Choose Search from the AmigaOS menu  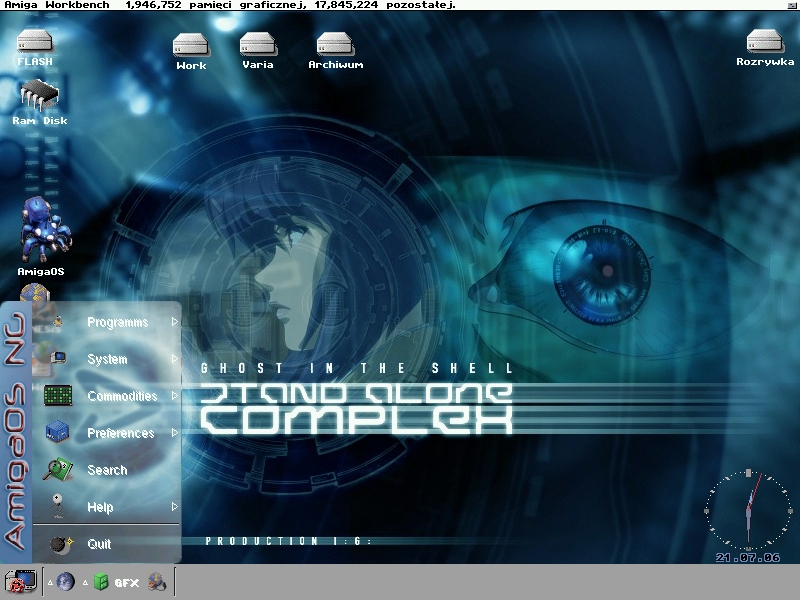click(x=107, y=470)
